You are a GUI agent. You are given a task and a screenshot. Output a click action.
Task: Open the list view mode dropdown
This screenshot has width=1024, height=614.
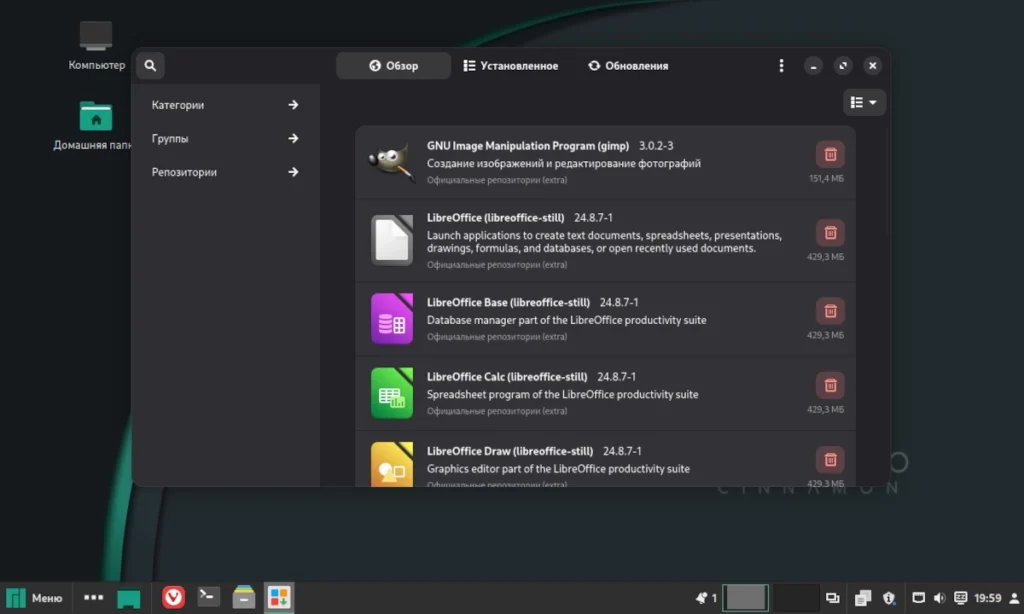click(863, 103)
